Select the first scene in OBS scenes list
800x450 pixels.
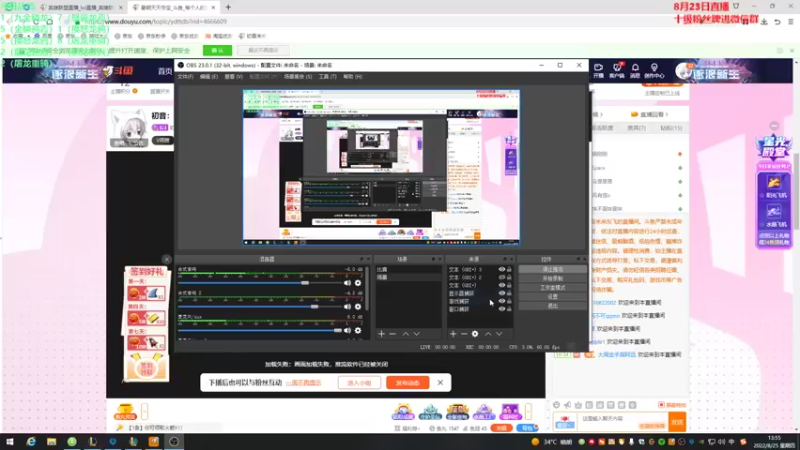click(x=408, y=269)
